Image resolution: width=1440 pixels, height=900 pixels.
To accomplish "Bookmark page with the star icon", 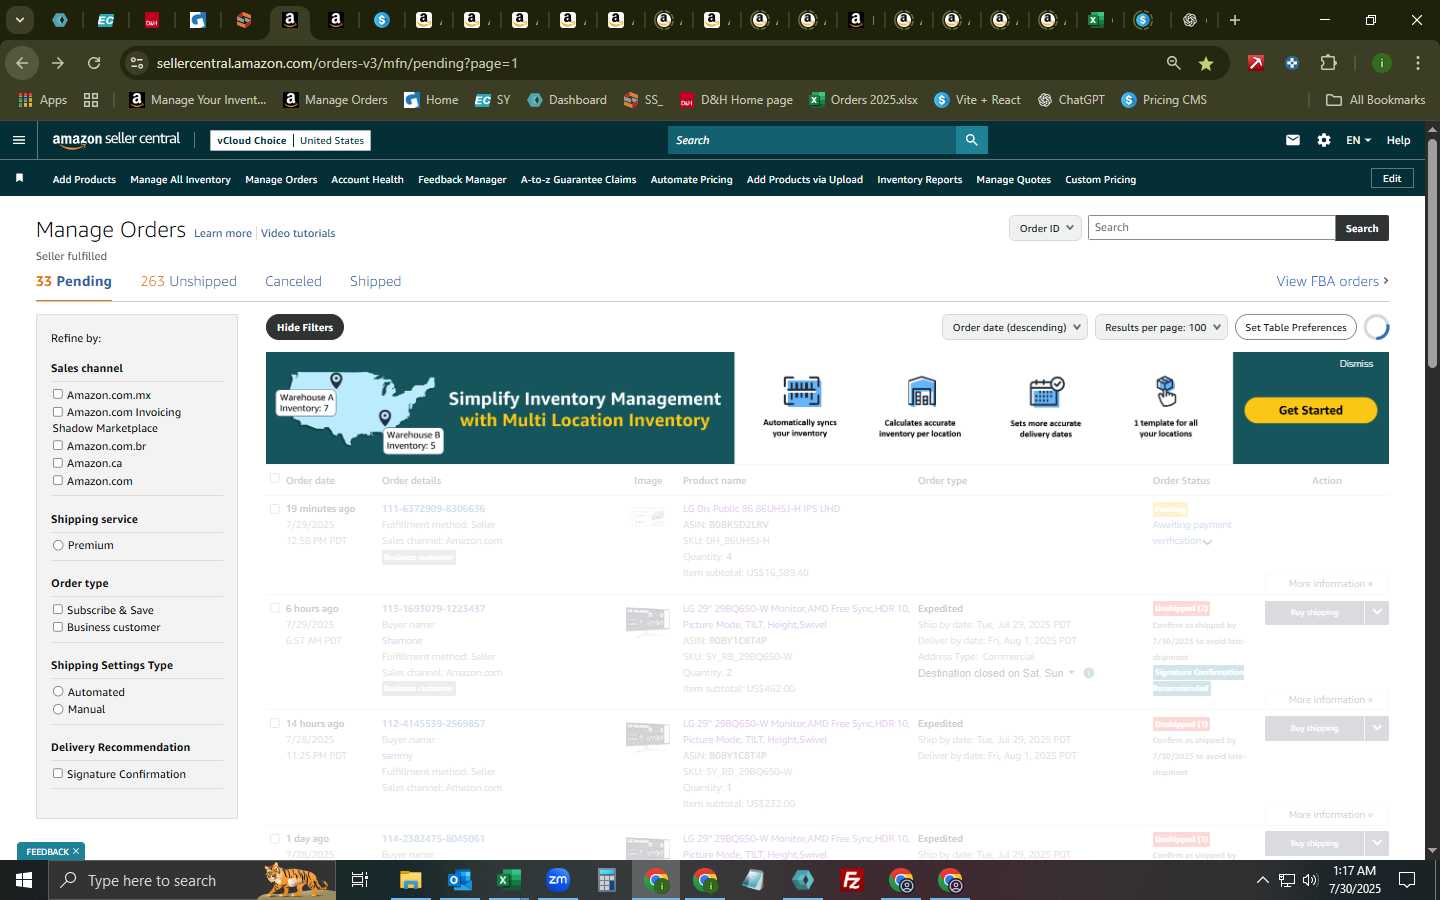I will coord(1206,63).
